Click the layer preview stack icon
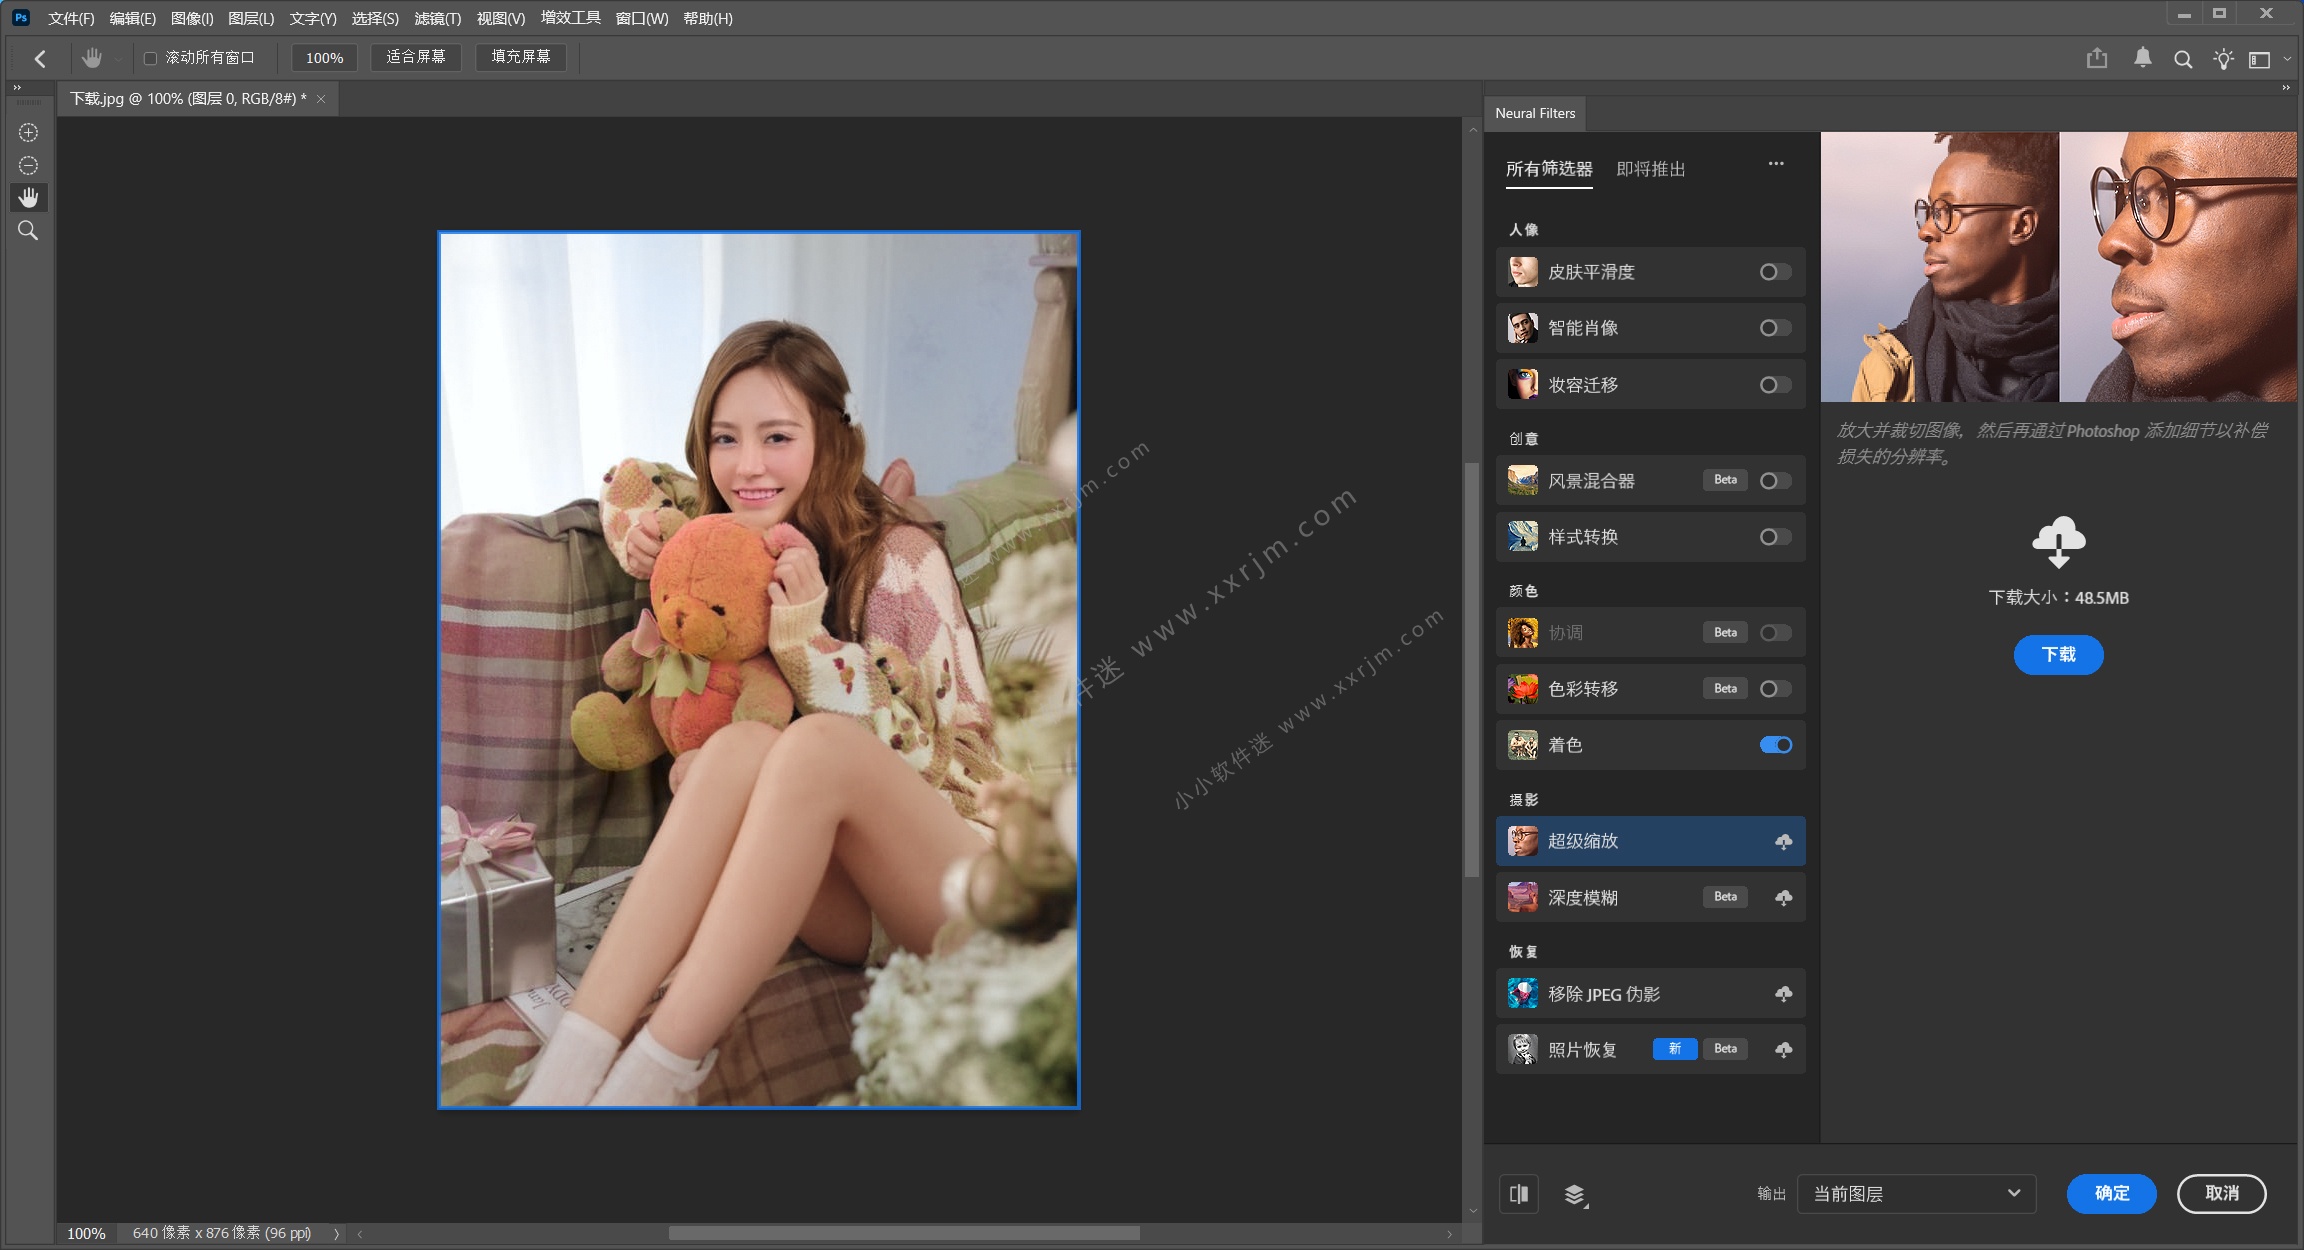The image size is (2304, 1250). (x=1575, y=1194)
